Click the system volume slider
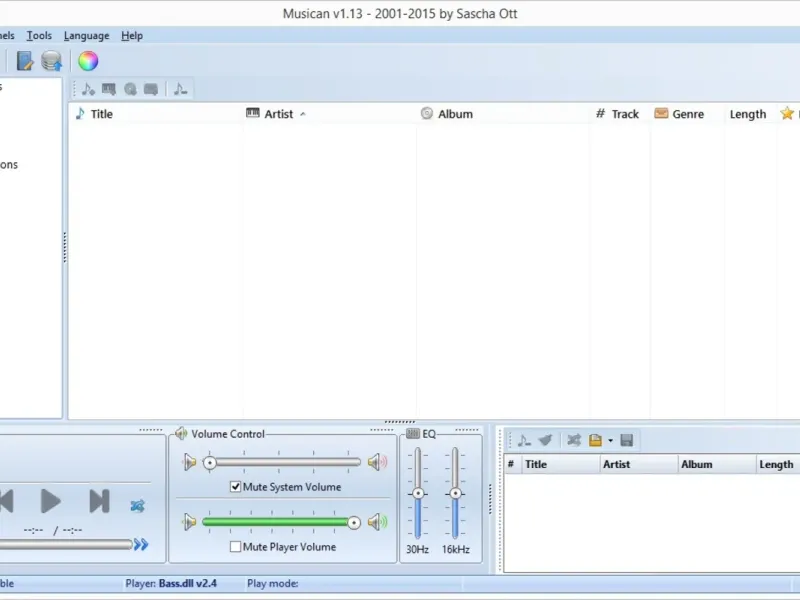The image size is (800, 600). [282, 463]
